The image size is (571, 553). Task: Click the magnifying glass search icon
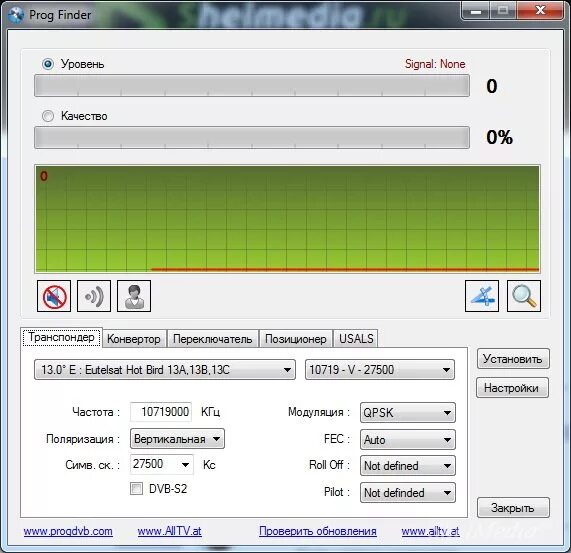(524, 296)
